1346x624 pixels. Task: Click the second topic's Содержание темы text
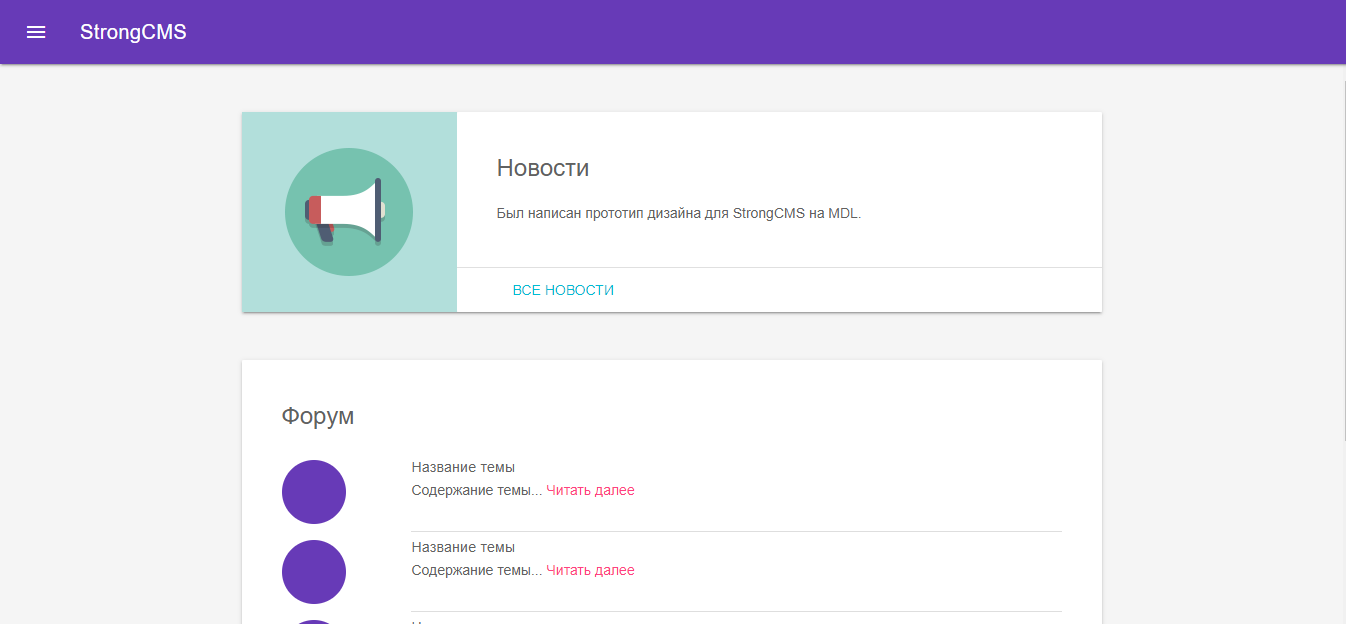click(476, 570)
